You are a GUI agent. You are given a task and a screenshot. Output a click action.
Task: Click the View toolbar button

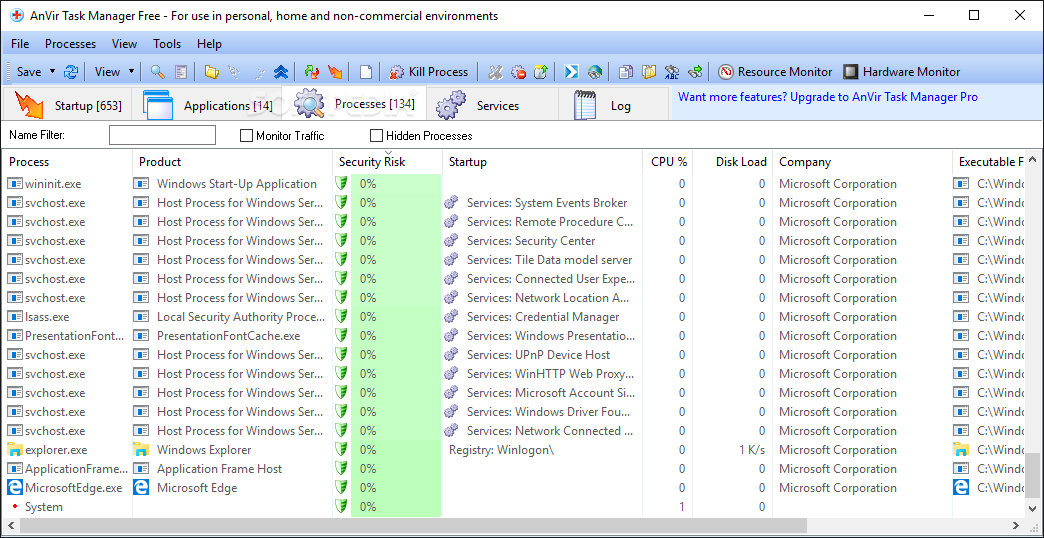tap(107, 72)
